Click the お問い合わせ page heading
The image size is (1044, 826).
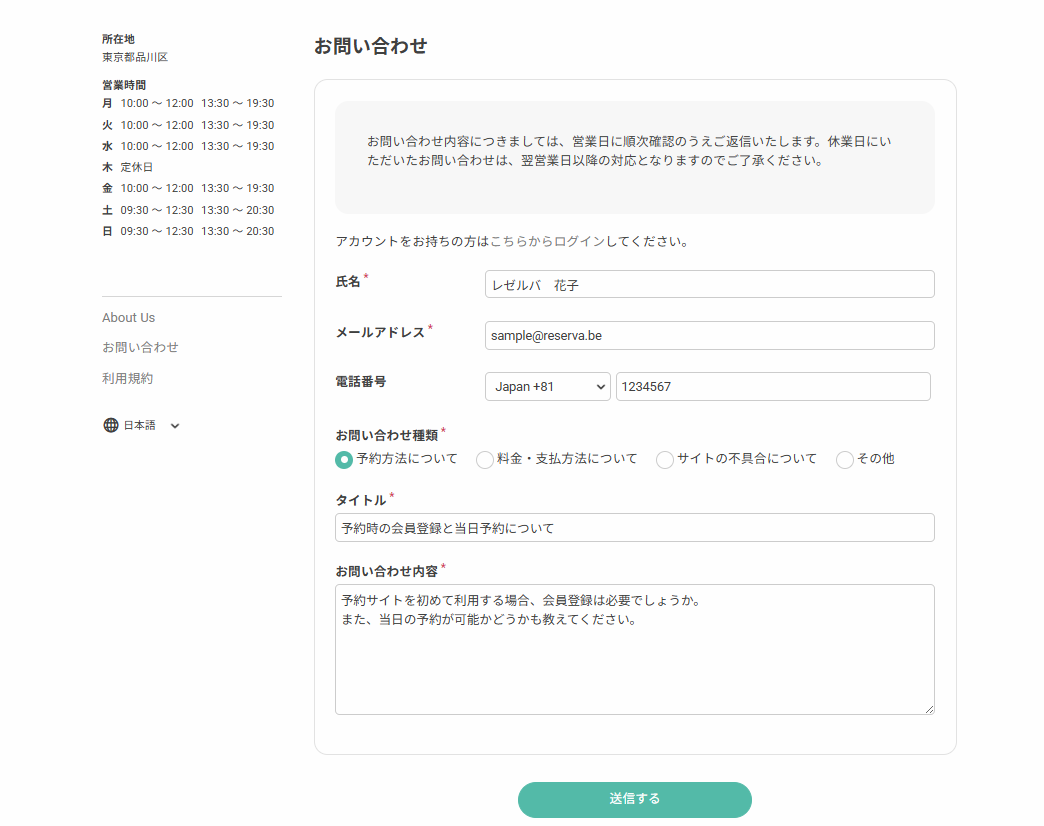click(370, 46)
